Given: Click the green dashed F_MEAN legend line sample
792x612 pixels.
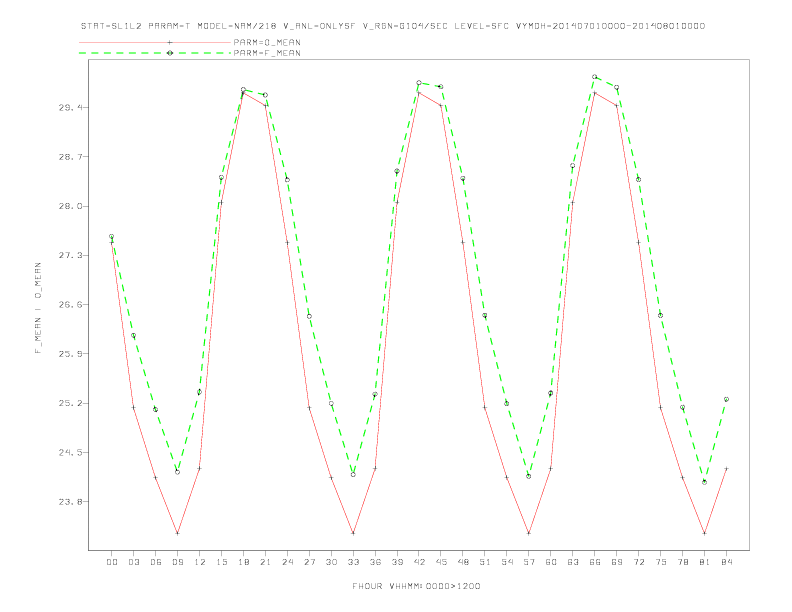Looking at the screenshot, I should [155, 53].
